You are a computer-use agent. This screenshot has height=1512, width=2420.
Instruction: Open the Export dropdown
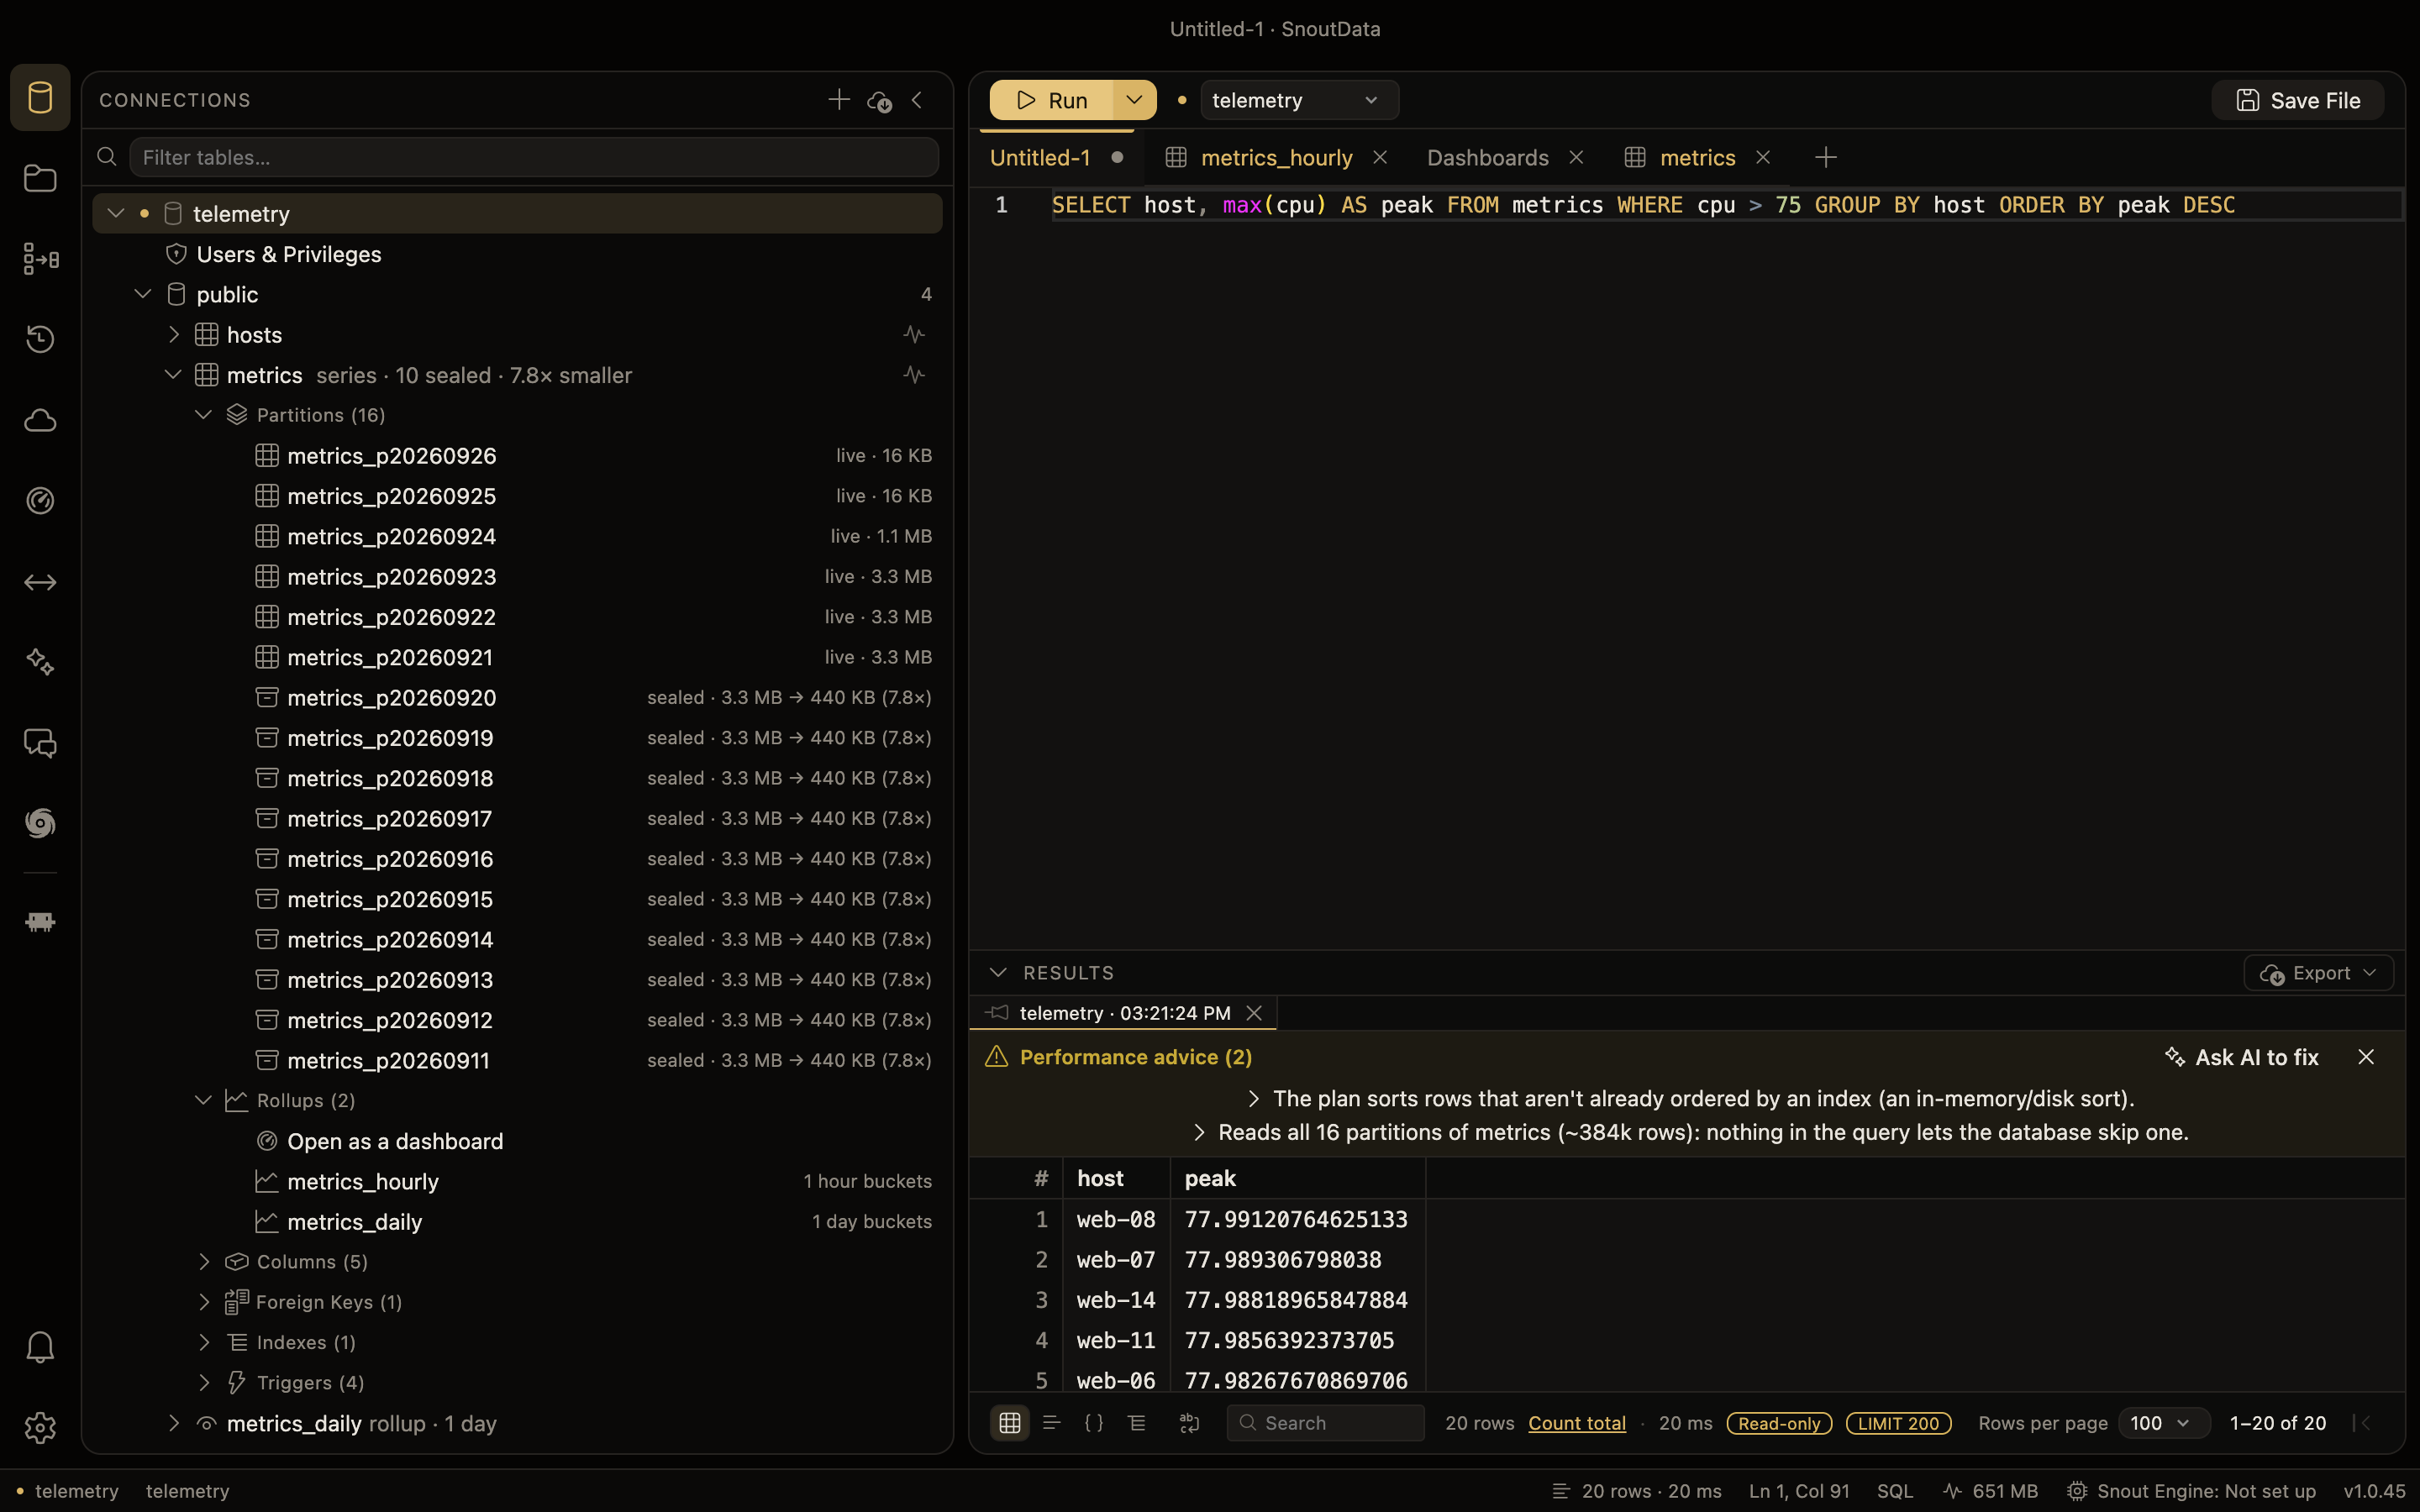pyautogui.click(x=2318, y=973)
